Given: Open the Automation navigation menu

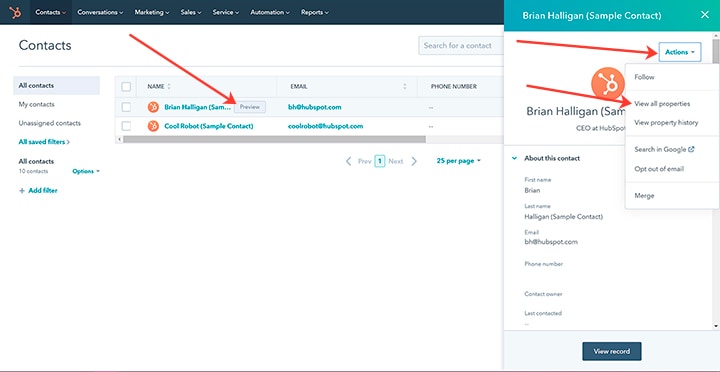Looking at the screenshot, I should click(270, 12).
